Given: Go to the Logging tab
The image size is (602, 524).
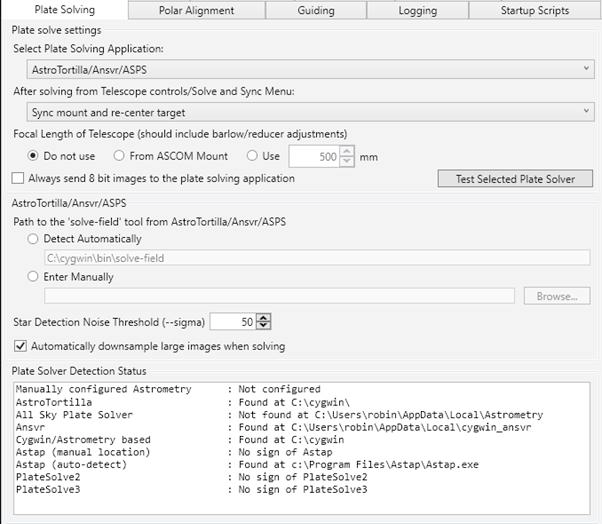Looking at the screenshot, I should (x=417, y=10).
